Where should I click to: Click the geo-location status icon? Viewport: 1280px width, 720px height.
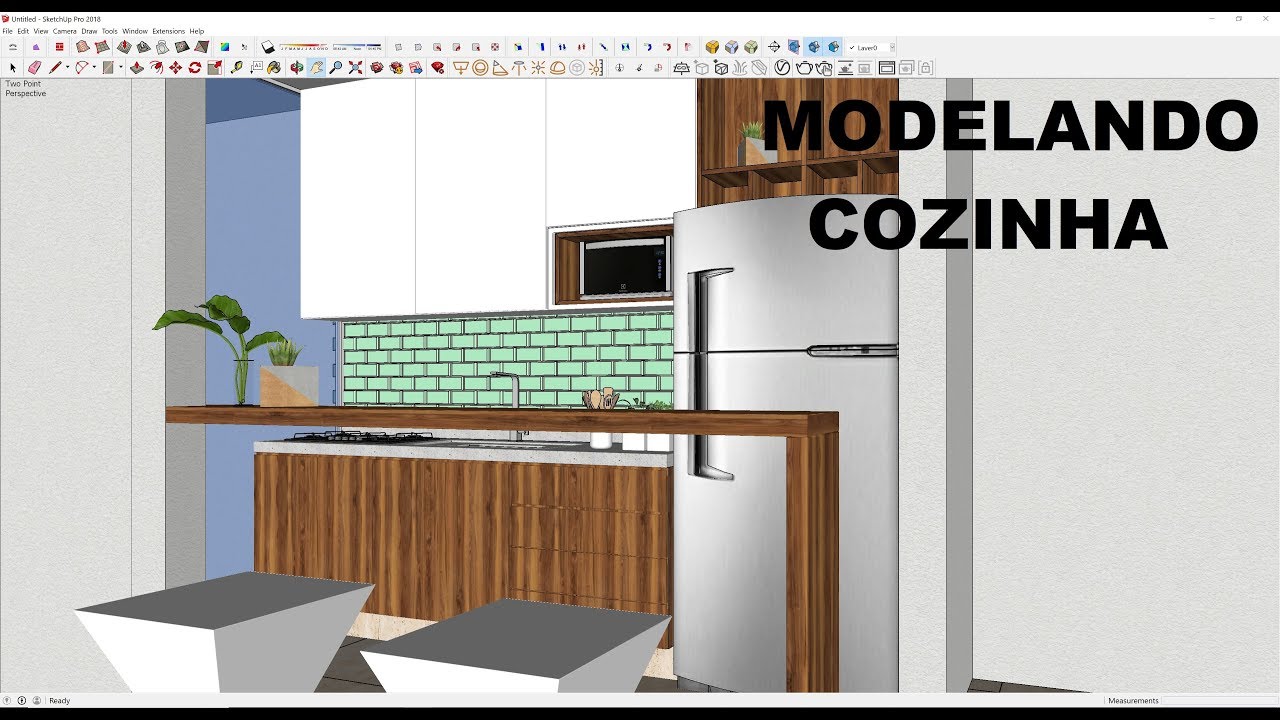[x=7, y=701]
